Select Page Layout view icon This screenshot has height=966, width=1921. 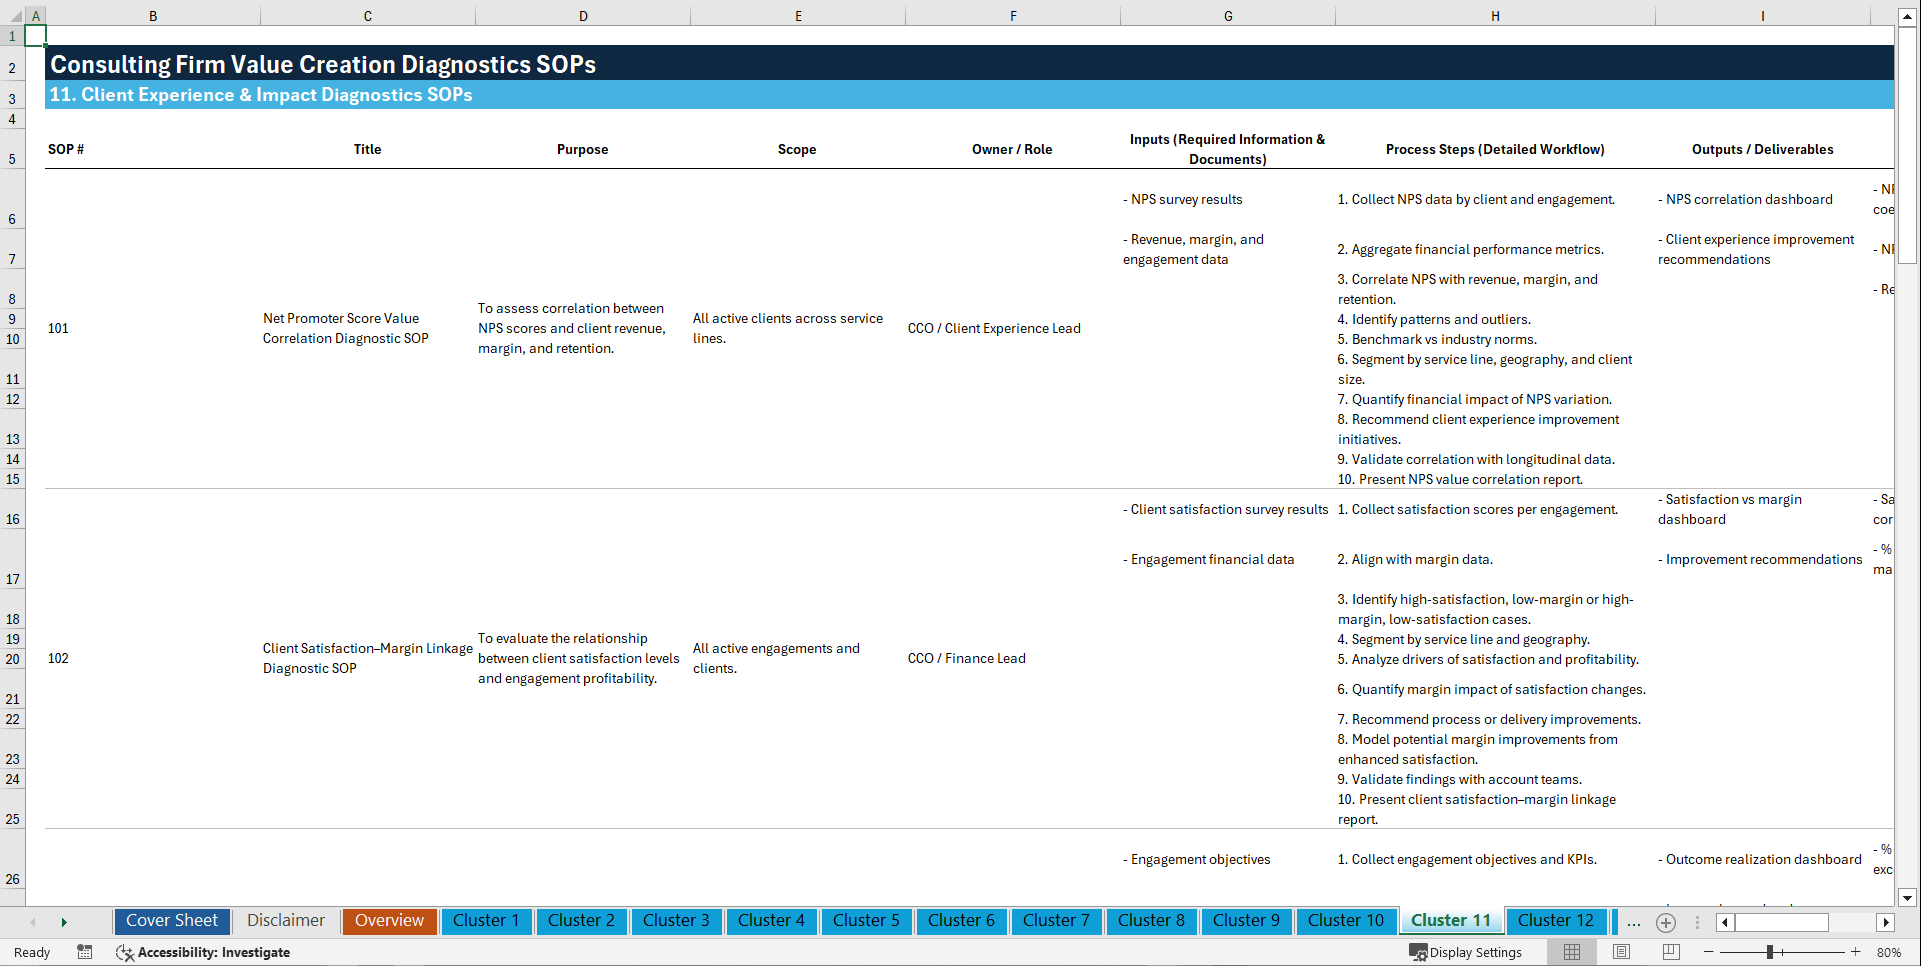(x=1621, y=952)
